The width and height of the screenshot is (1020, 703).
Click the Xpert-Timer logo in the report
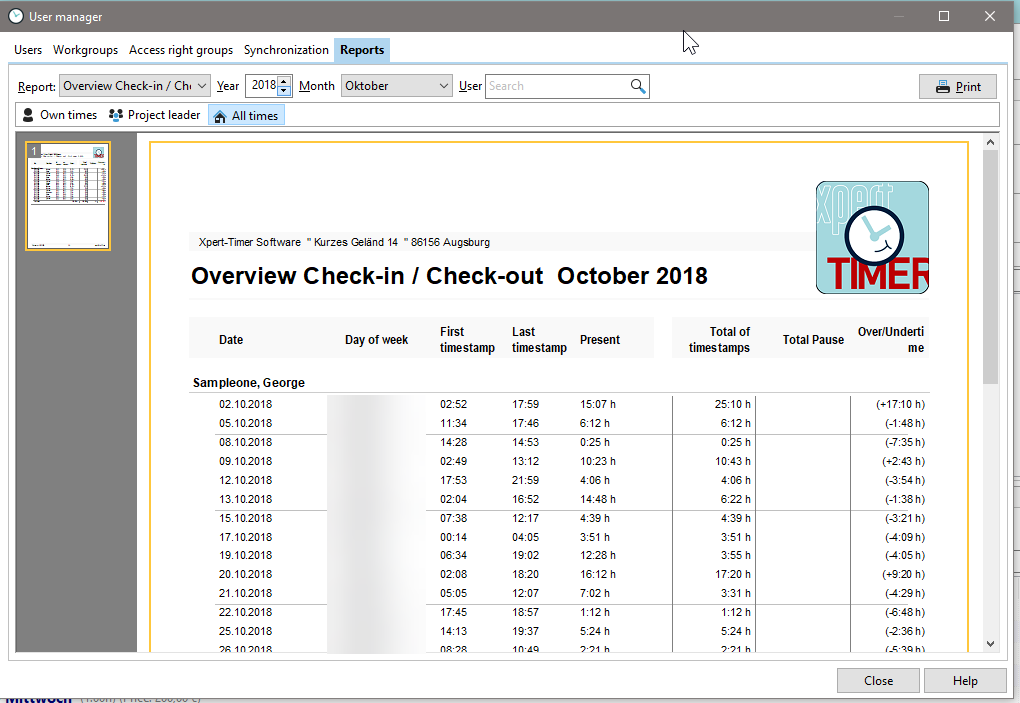click(x=871, y=237)
